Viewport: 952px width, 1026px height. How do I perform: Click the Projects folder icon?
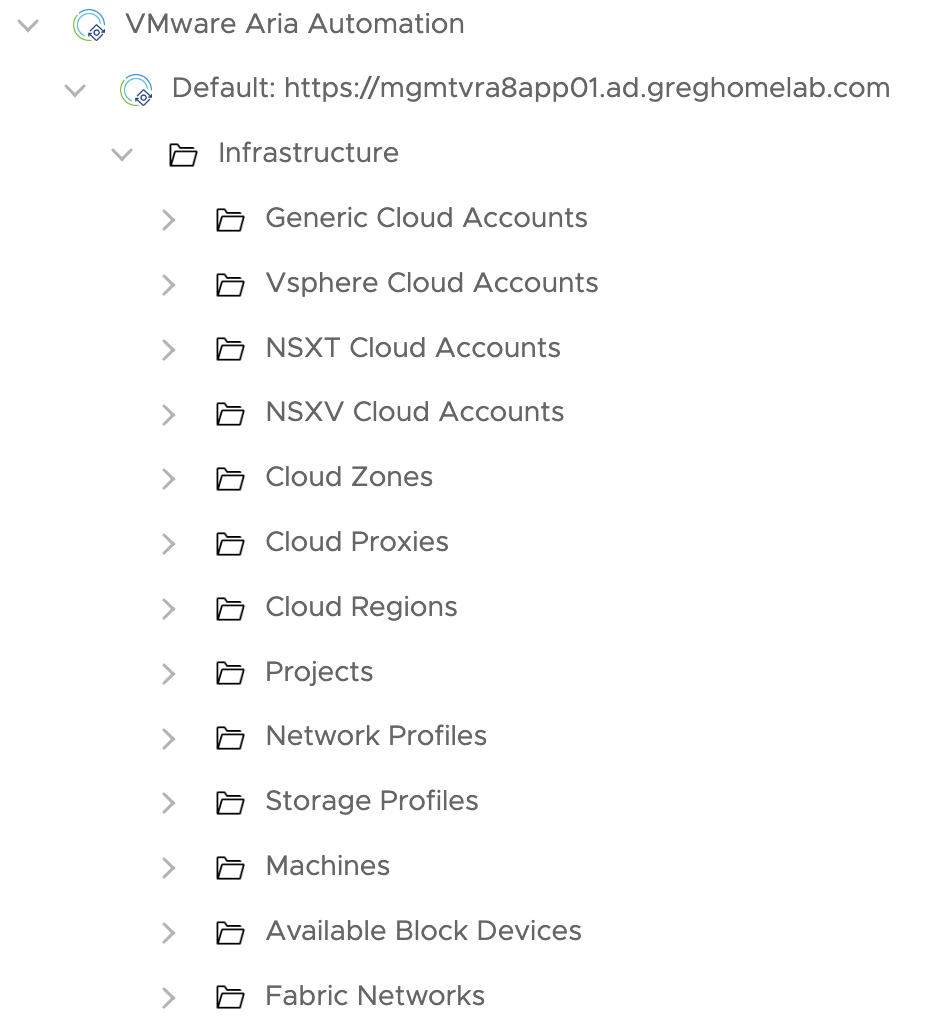230,673
